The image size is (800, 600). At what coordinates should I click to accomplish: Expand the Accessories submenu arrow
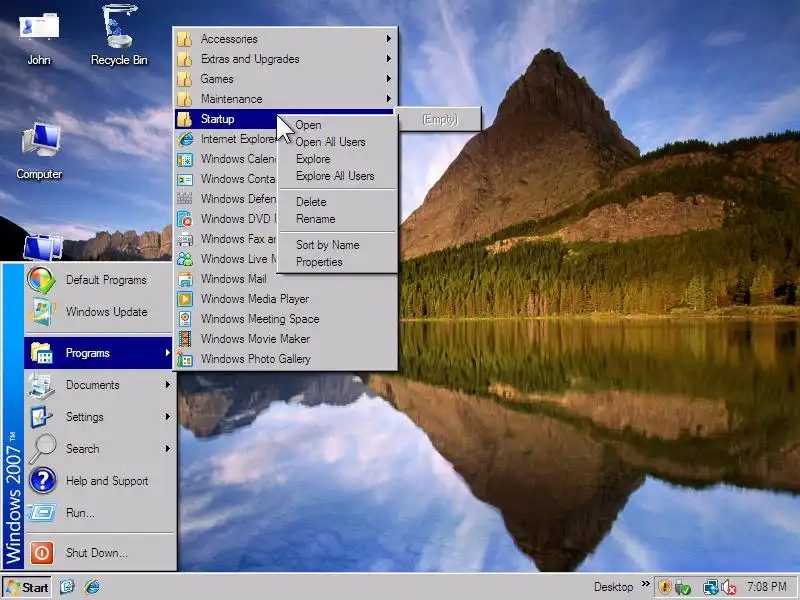(x=389, y=39)
